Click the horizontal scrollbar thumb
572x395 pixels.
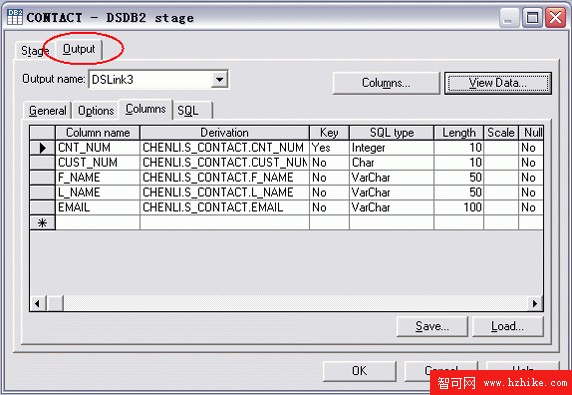(x=55, y=303)
